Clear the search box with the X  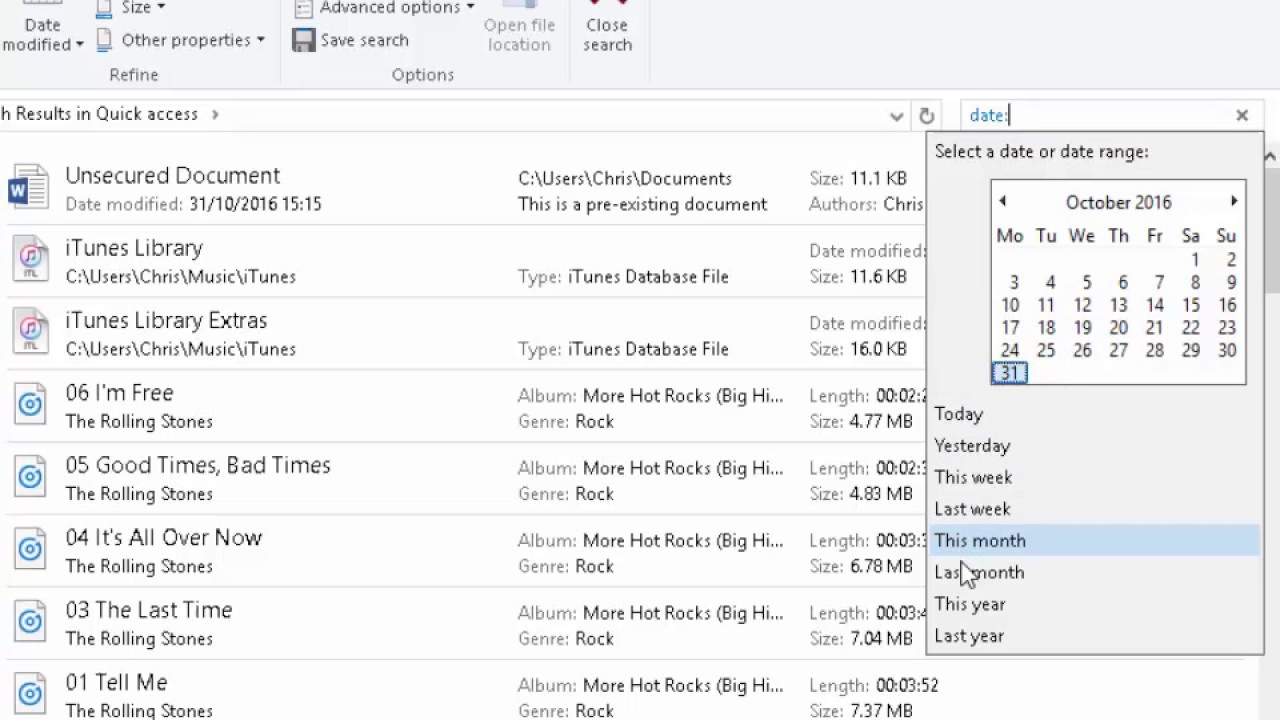tap(1242, 116)
